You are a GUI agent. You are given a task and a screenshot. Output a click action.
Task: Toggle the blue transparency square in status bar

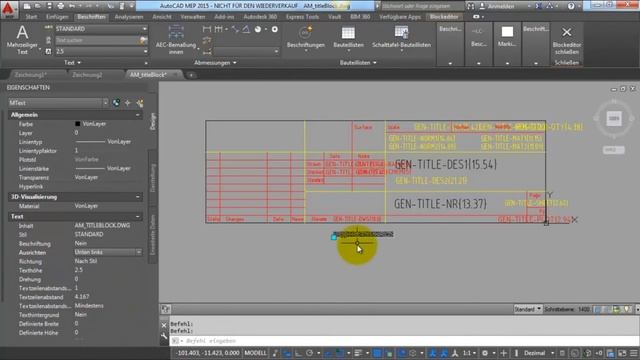pyautogui.click(x=377, y=353)
